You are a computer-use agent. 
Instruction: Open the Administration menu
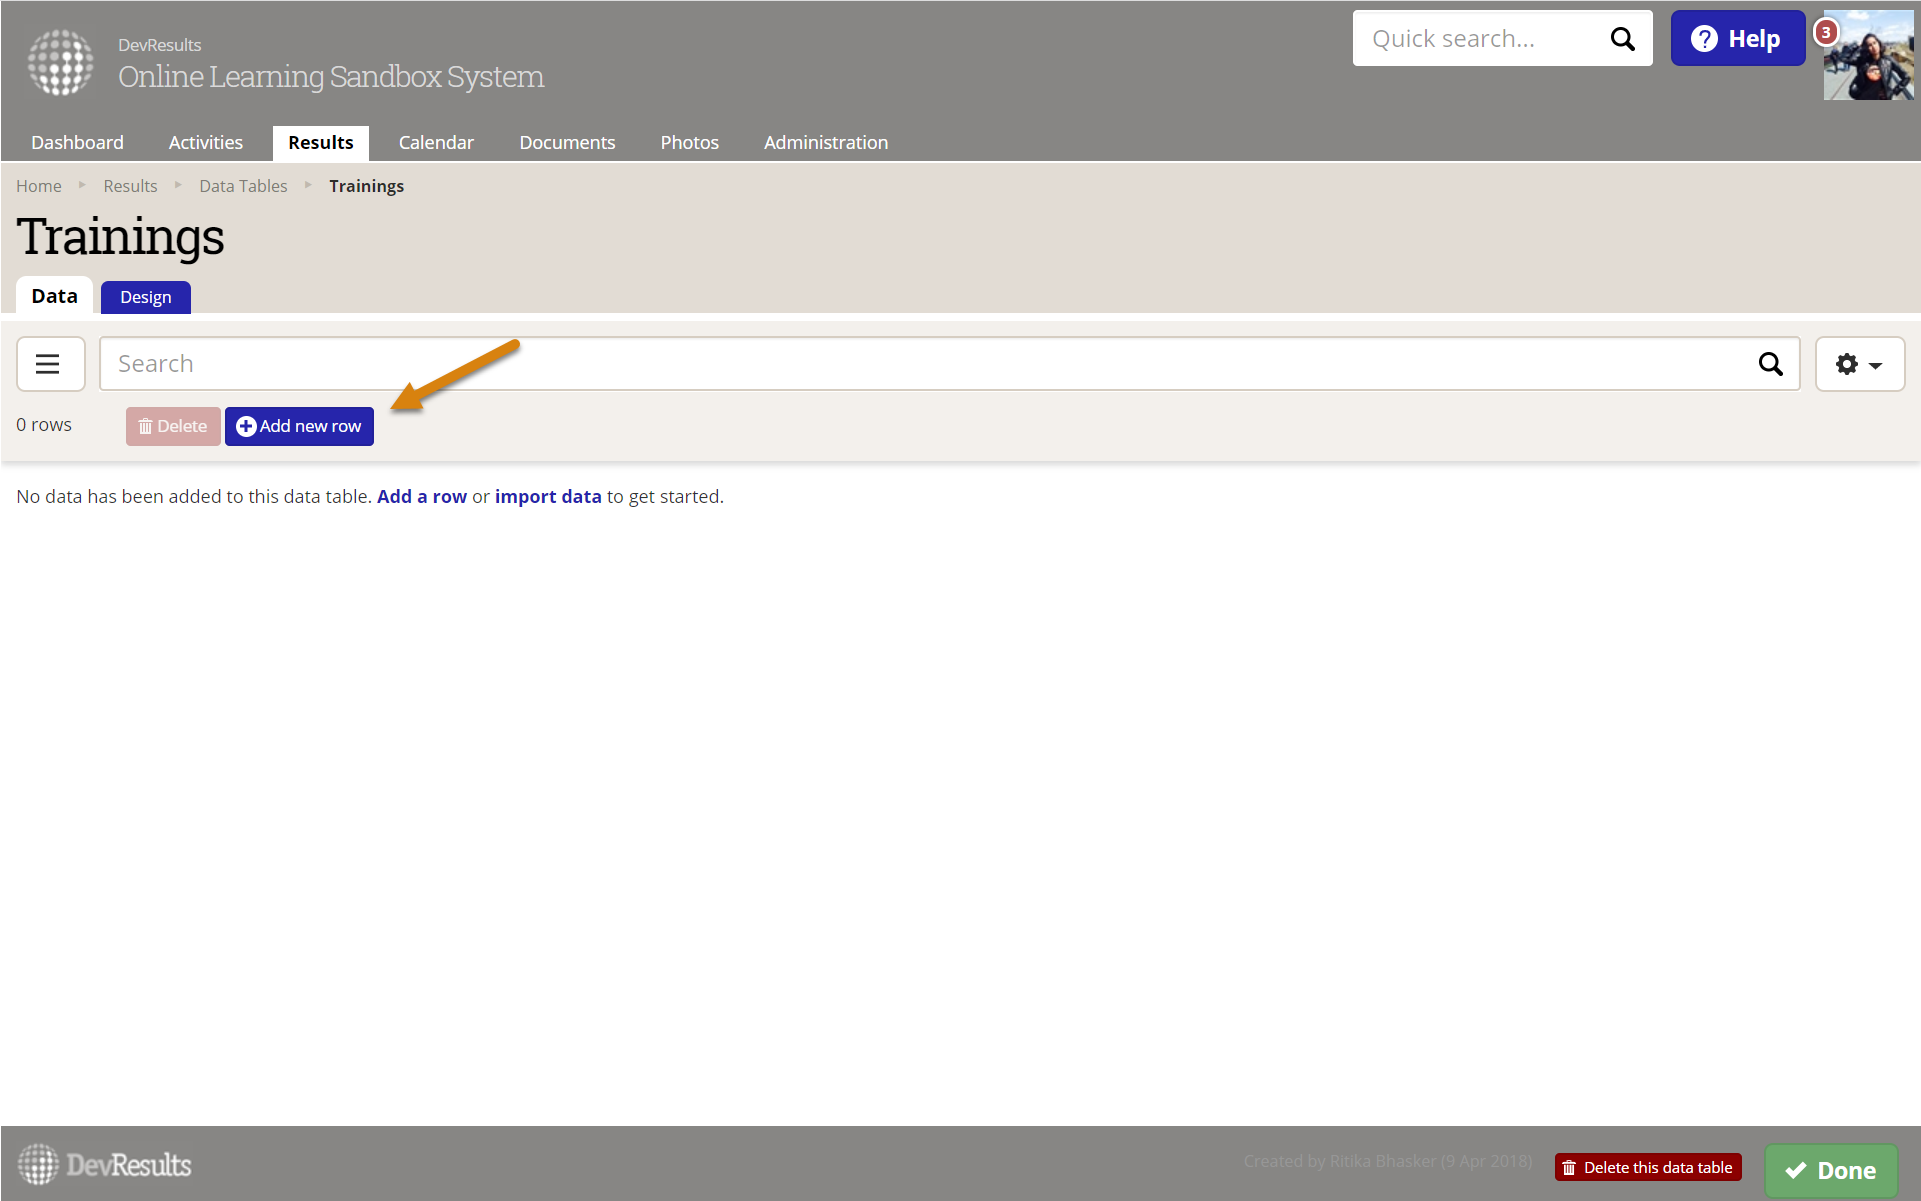point(825,142)
